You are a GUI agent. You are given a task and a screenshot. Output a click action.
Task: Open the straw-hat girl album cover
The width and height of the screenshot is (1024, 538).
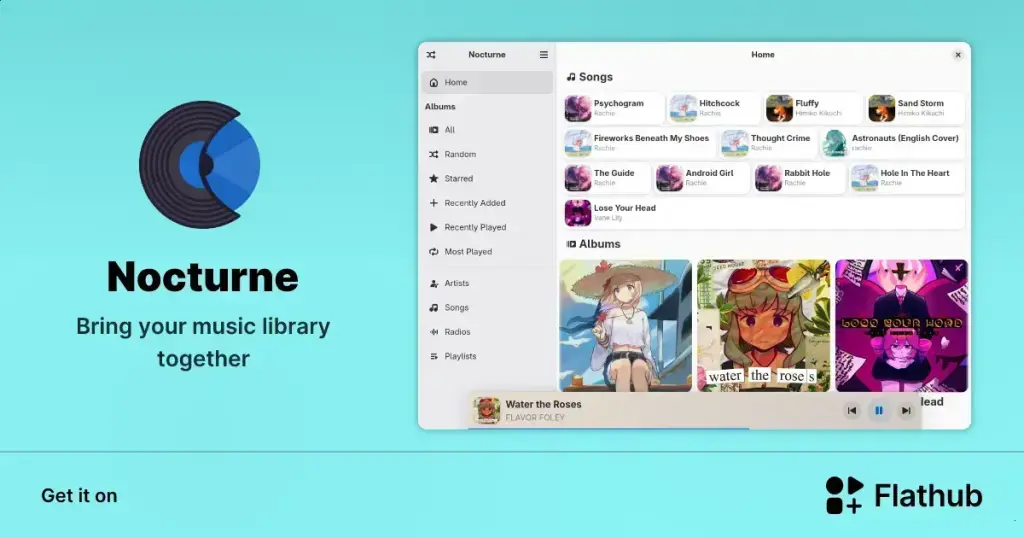(626, 326)
